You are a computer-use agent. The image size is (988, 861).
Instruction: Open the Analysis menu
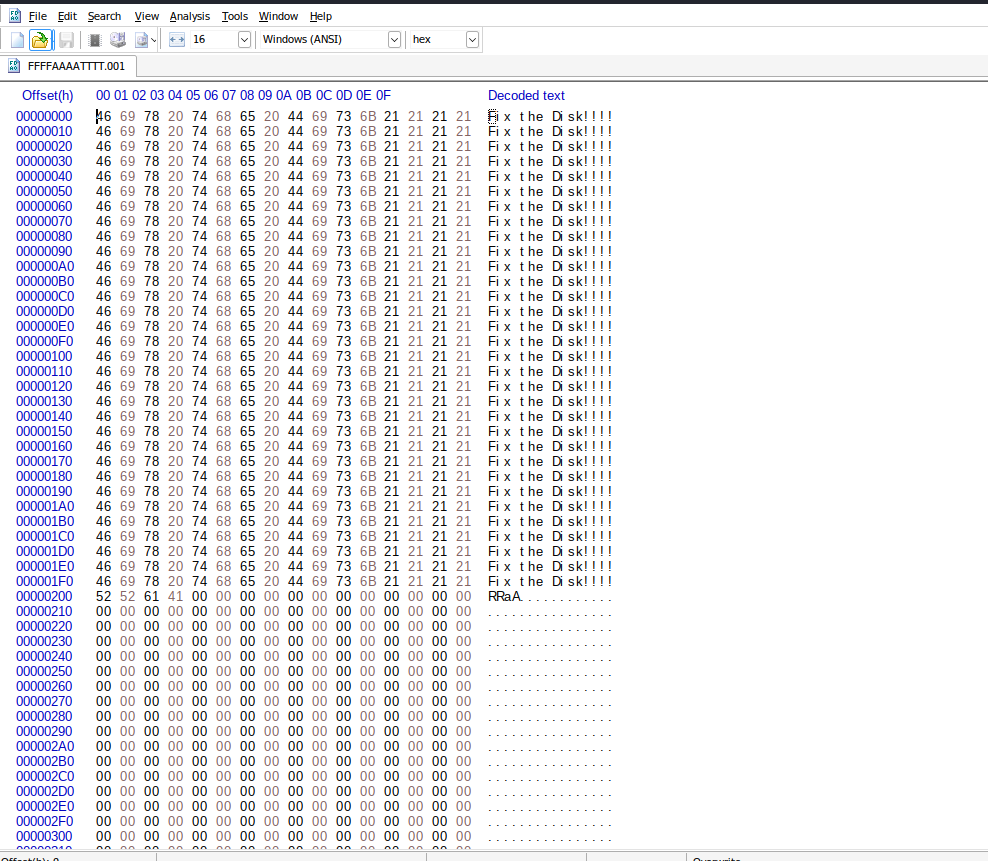[x=190, y=16]
